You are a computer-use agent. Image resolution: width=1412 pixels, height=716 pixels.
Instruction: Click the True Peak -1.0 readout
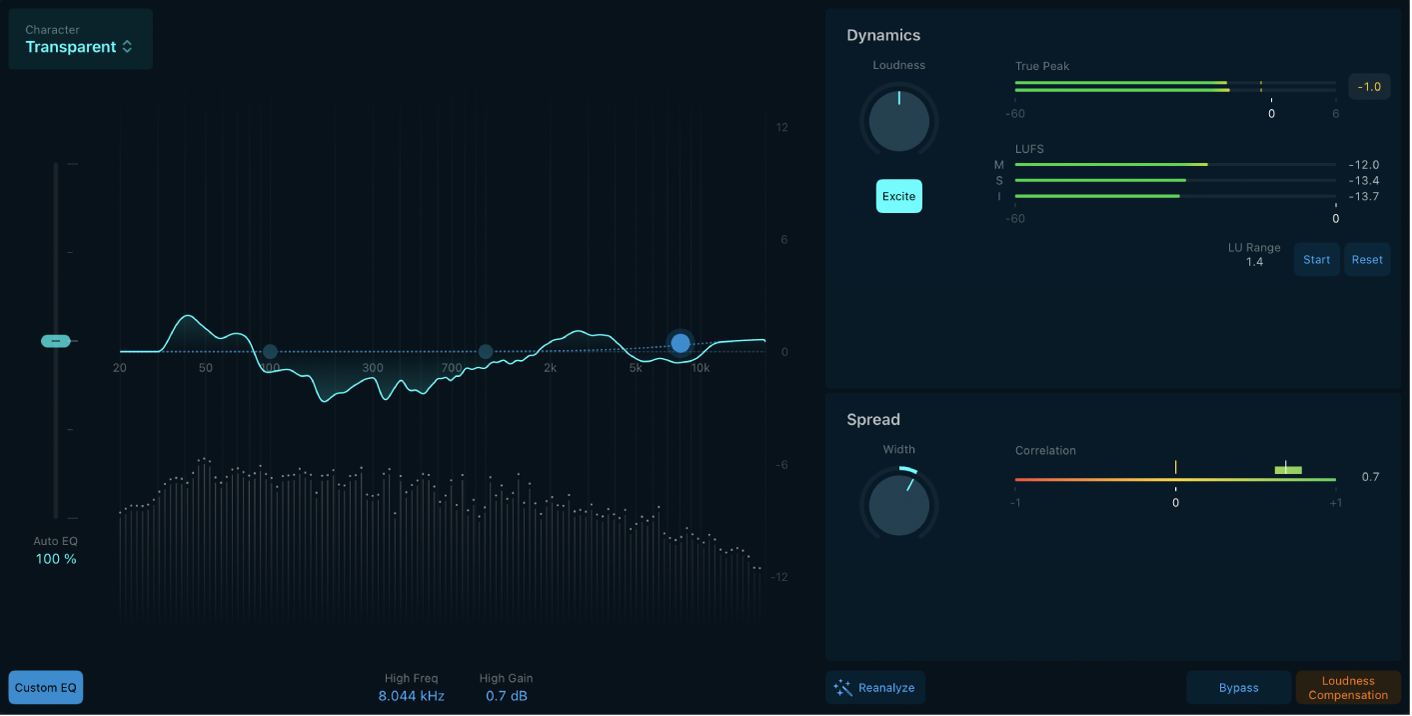[x=1368, y=86]
